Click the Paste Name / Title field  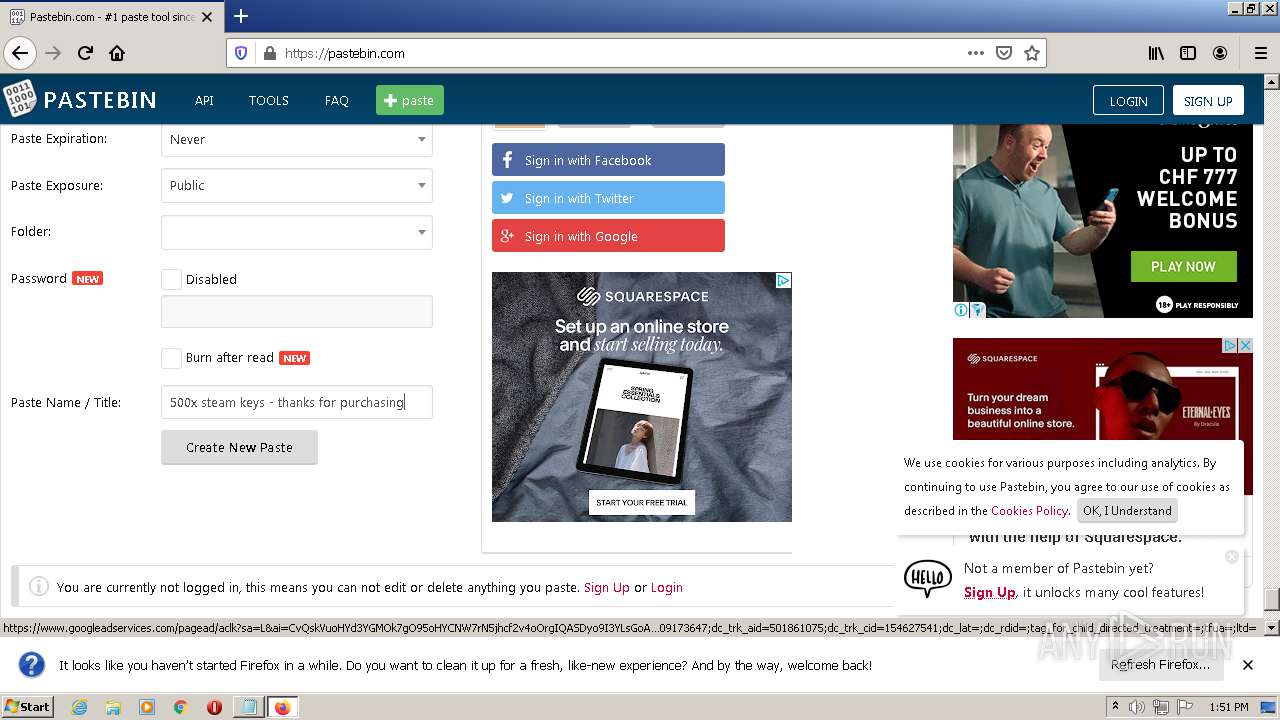pyautogui.click(x=297, y=402)
